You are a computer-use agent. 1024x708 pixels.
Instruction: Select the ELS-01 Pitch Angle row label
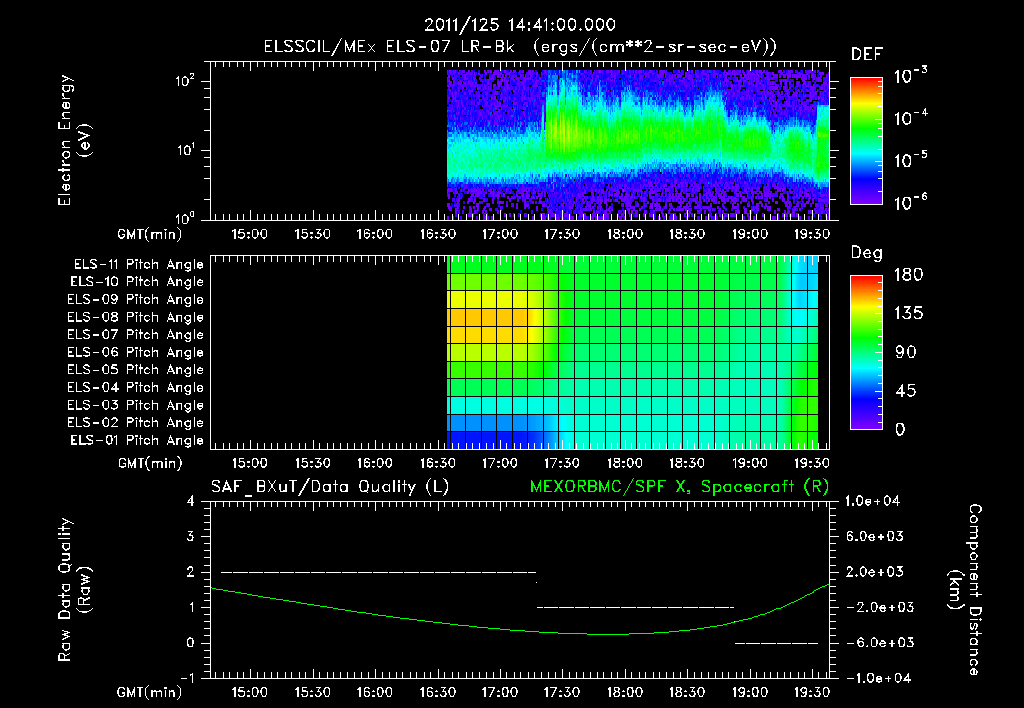coord(137,440)
